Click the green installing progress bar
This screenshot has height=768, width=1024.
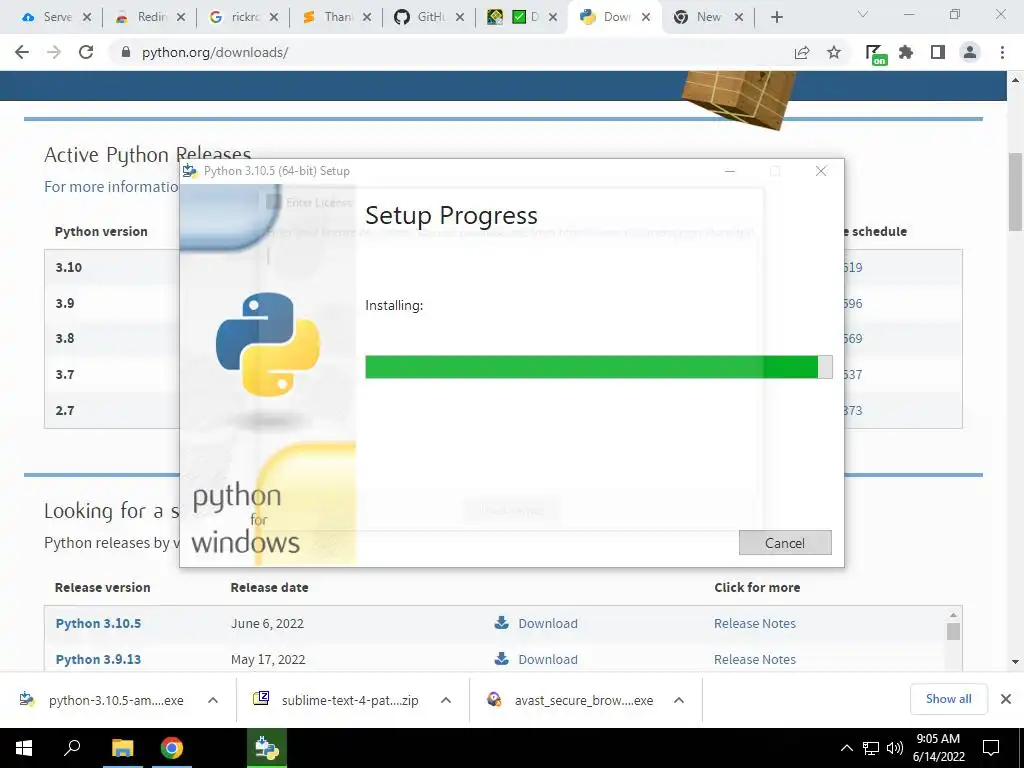coord(598,367)
